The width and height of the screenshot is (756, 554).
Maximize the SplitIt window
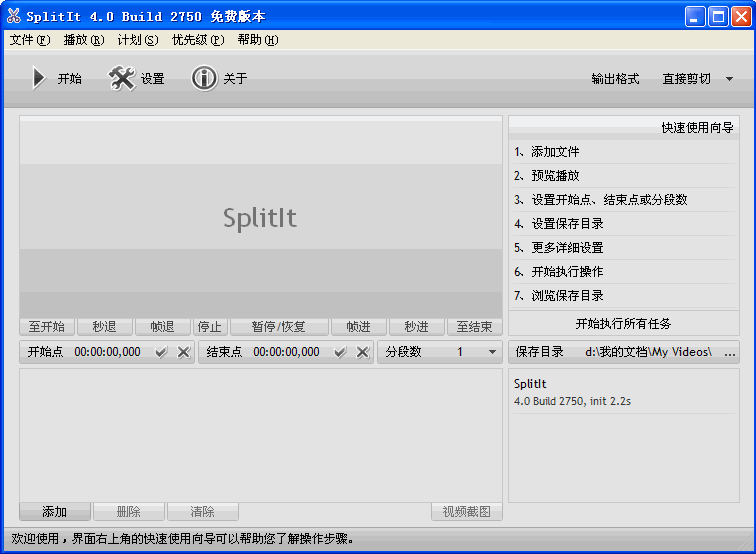718,17
